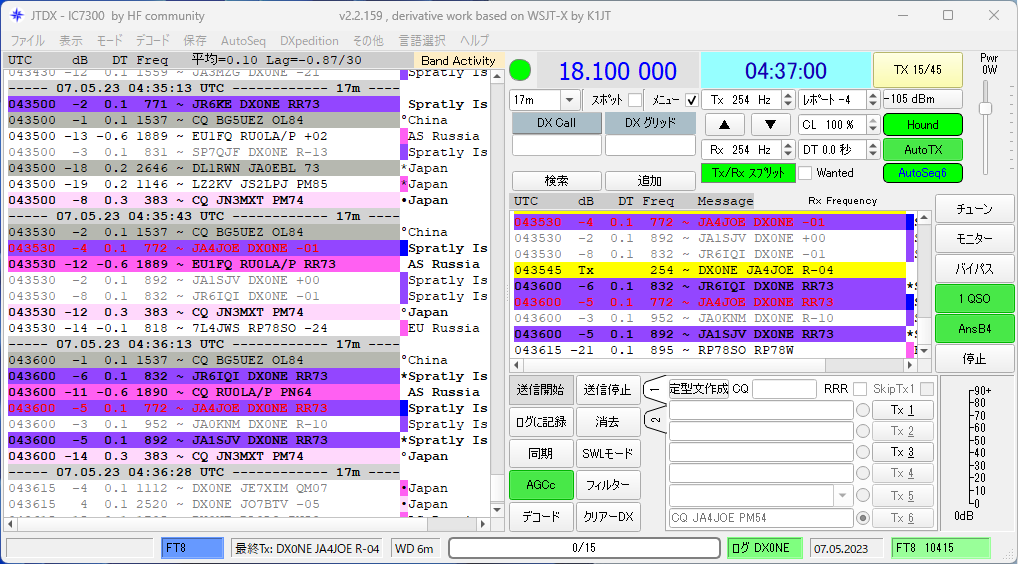Open the DXpedition menu

309,41
